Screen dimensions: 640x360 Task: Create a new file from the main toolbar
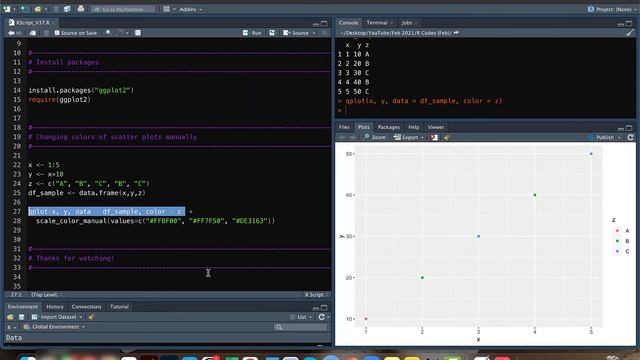7,9
